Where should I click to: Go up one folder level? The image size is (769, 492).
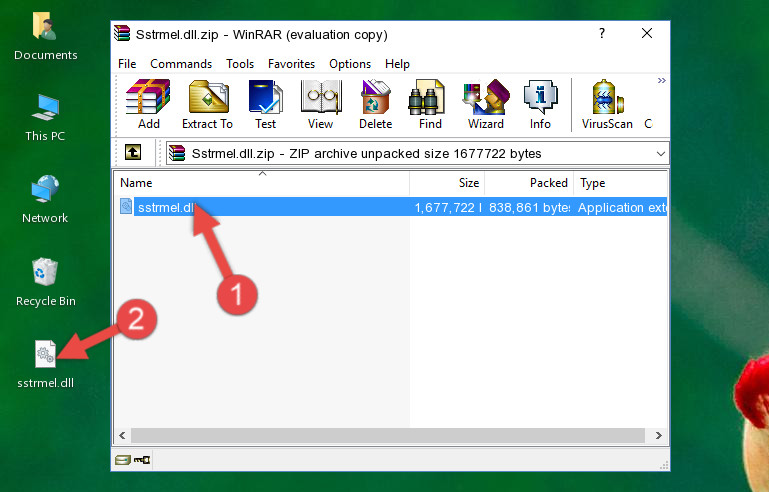133,153
